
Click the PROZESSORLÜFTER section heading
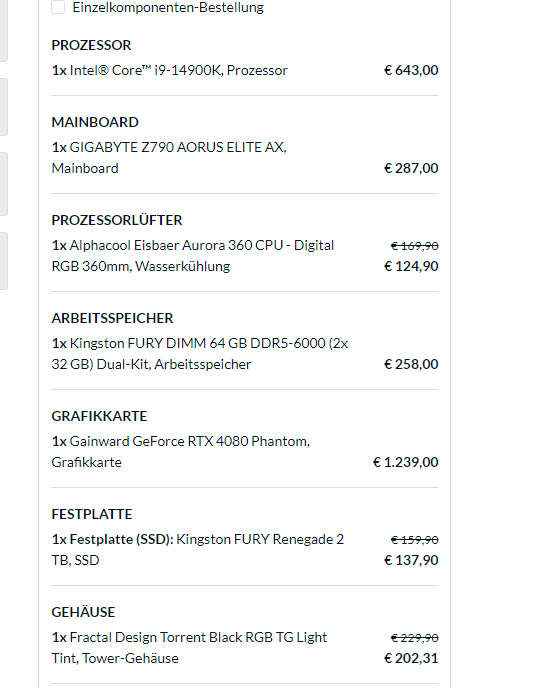coord(117,220)
